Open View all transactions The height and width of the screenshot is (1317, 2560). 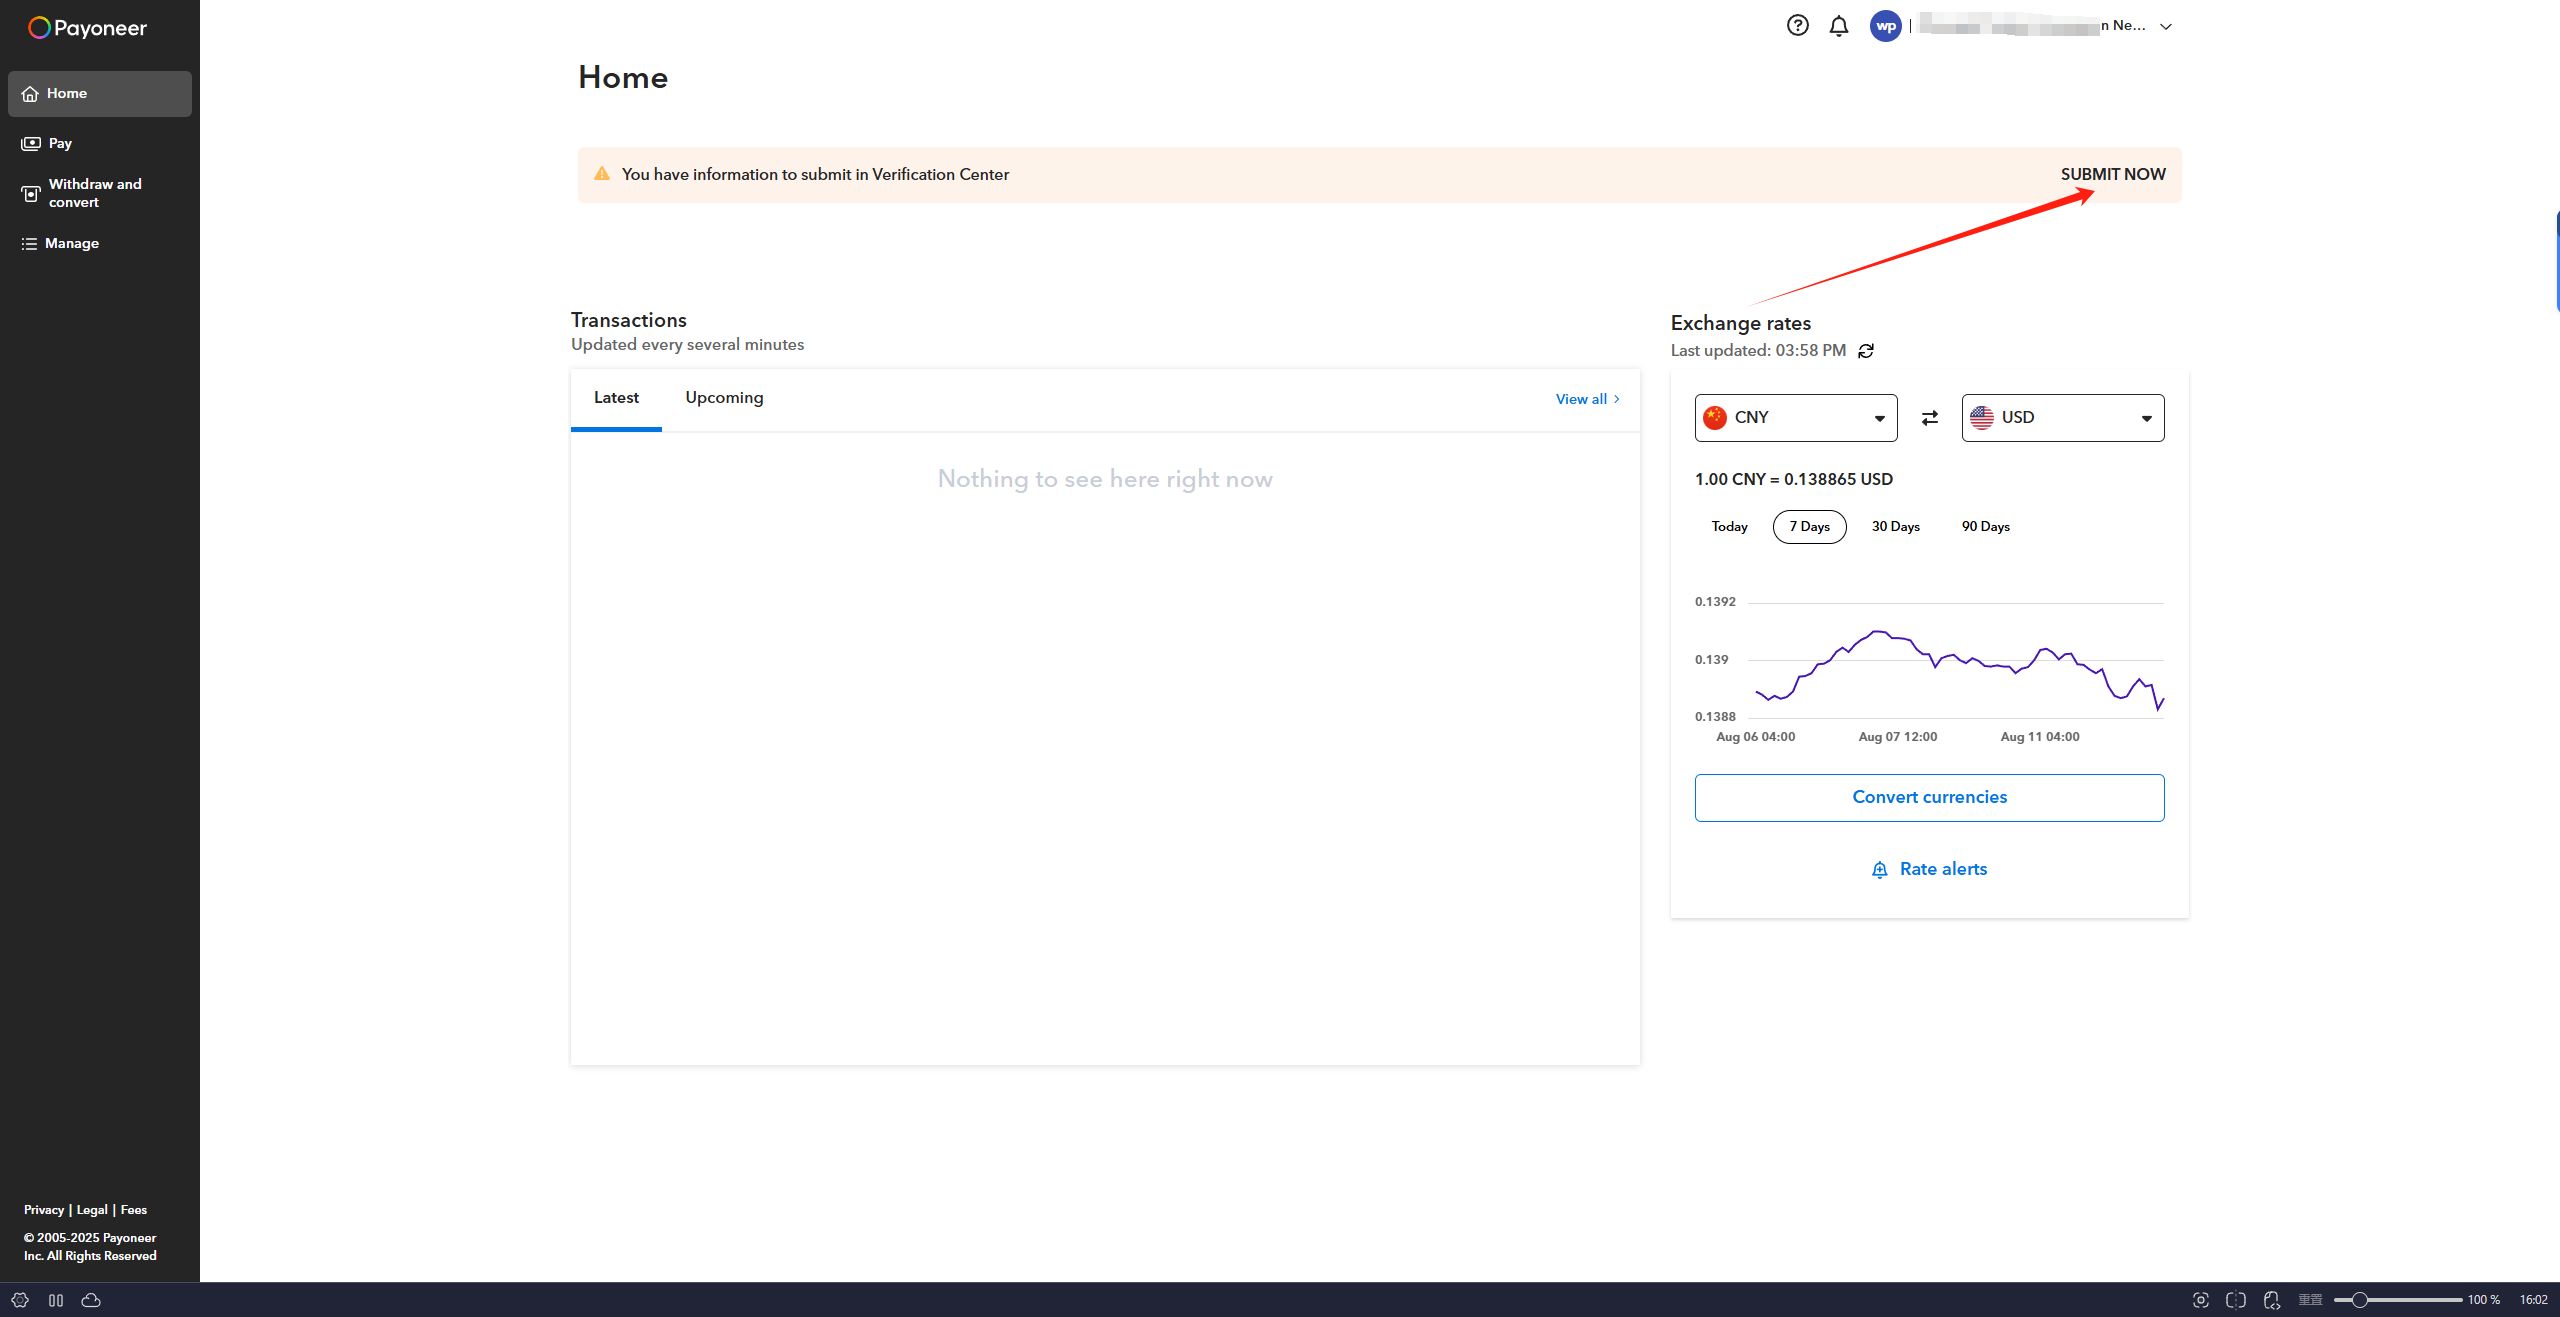coord(1587,399)
